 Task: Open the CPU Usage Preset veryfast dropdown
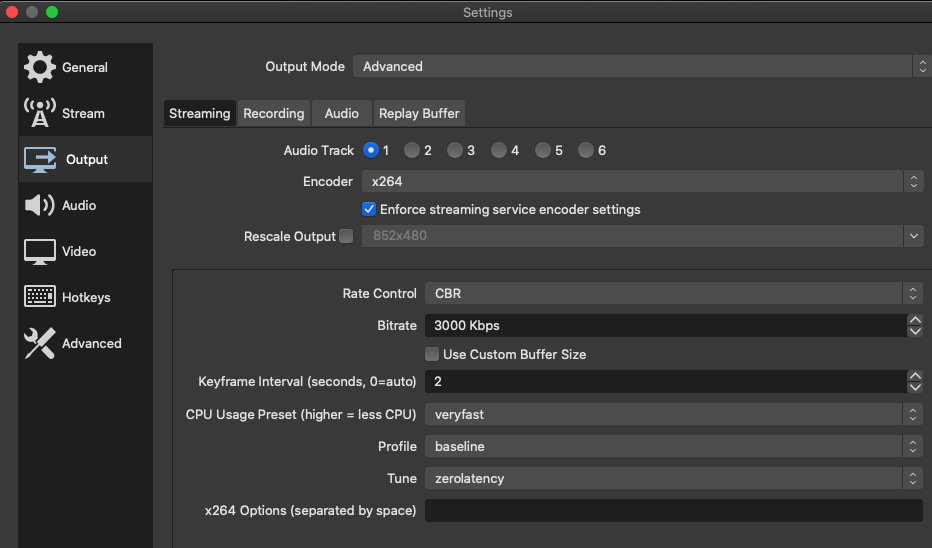(x=674, y=414)
